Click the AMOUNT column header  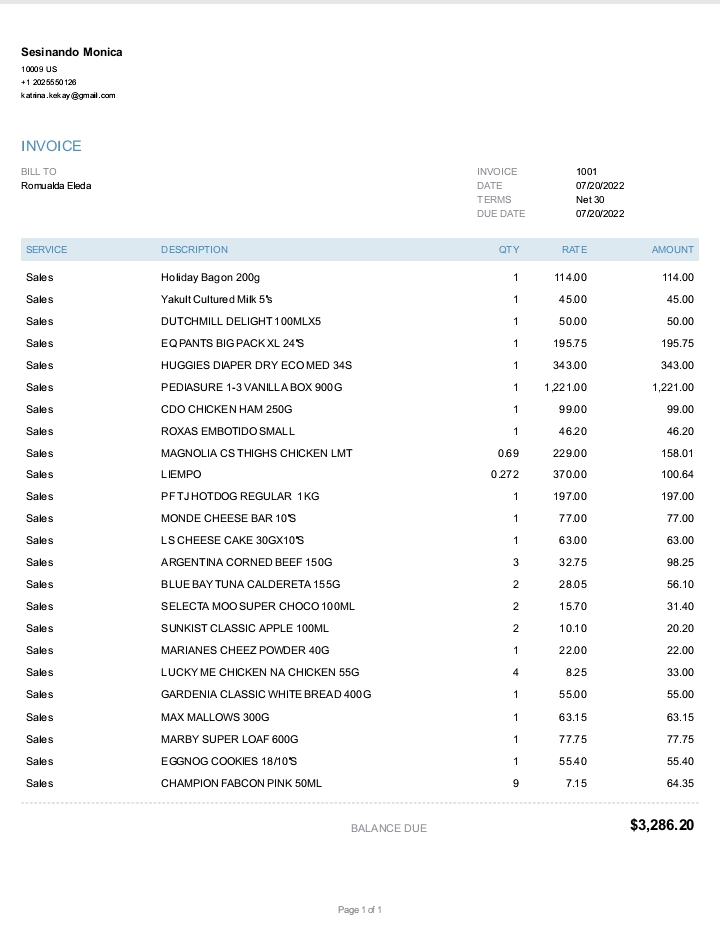coord(672,250)
